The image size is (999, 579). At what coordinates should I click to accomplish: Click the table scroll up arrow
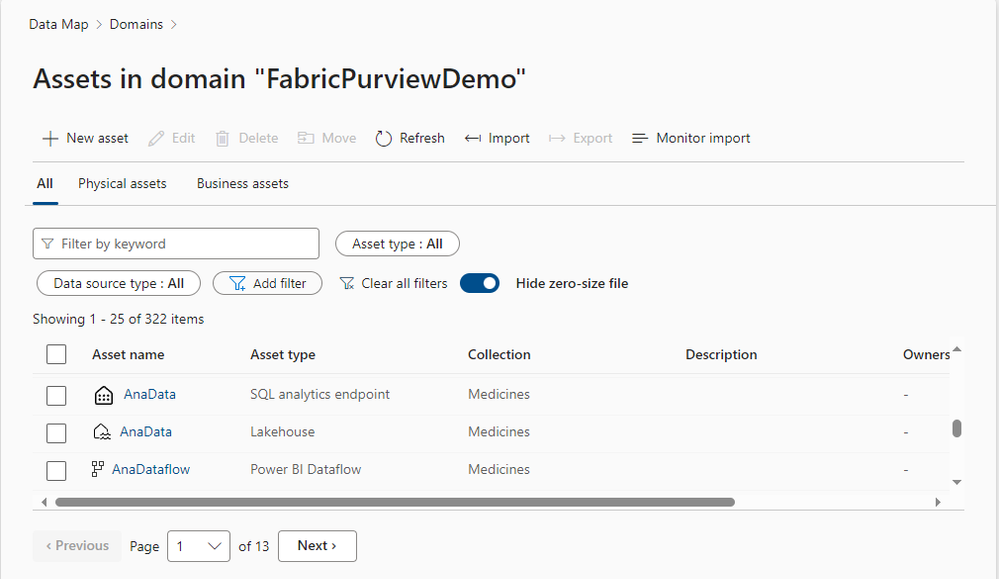coord(956,349)
